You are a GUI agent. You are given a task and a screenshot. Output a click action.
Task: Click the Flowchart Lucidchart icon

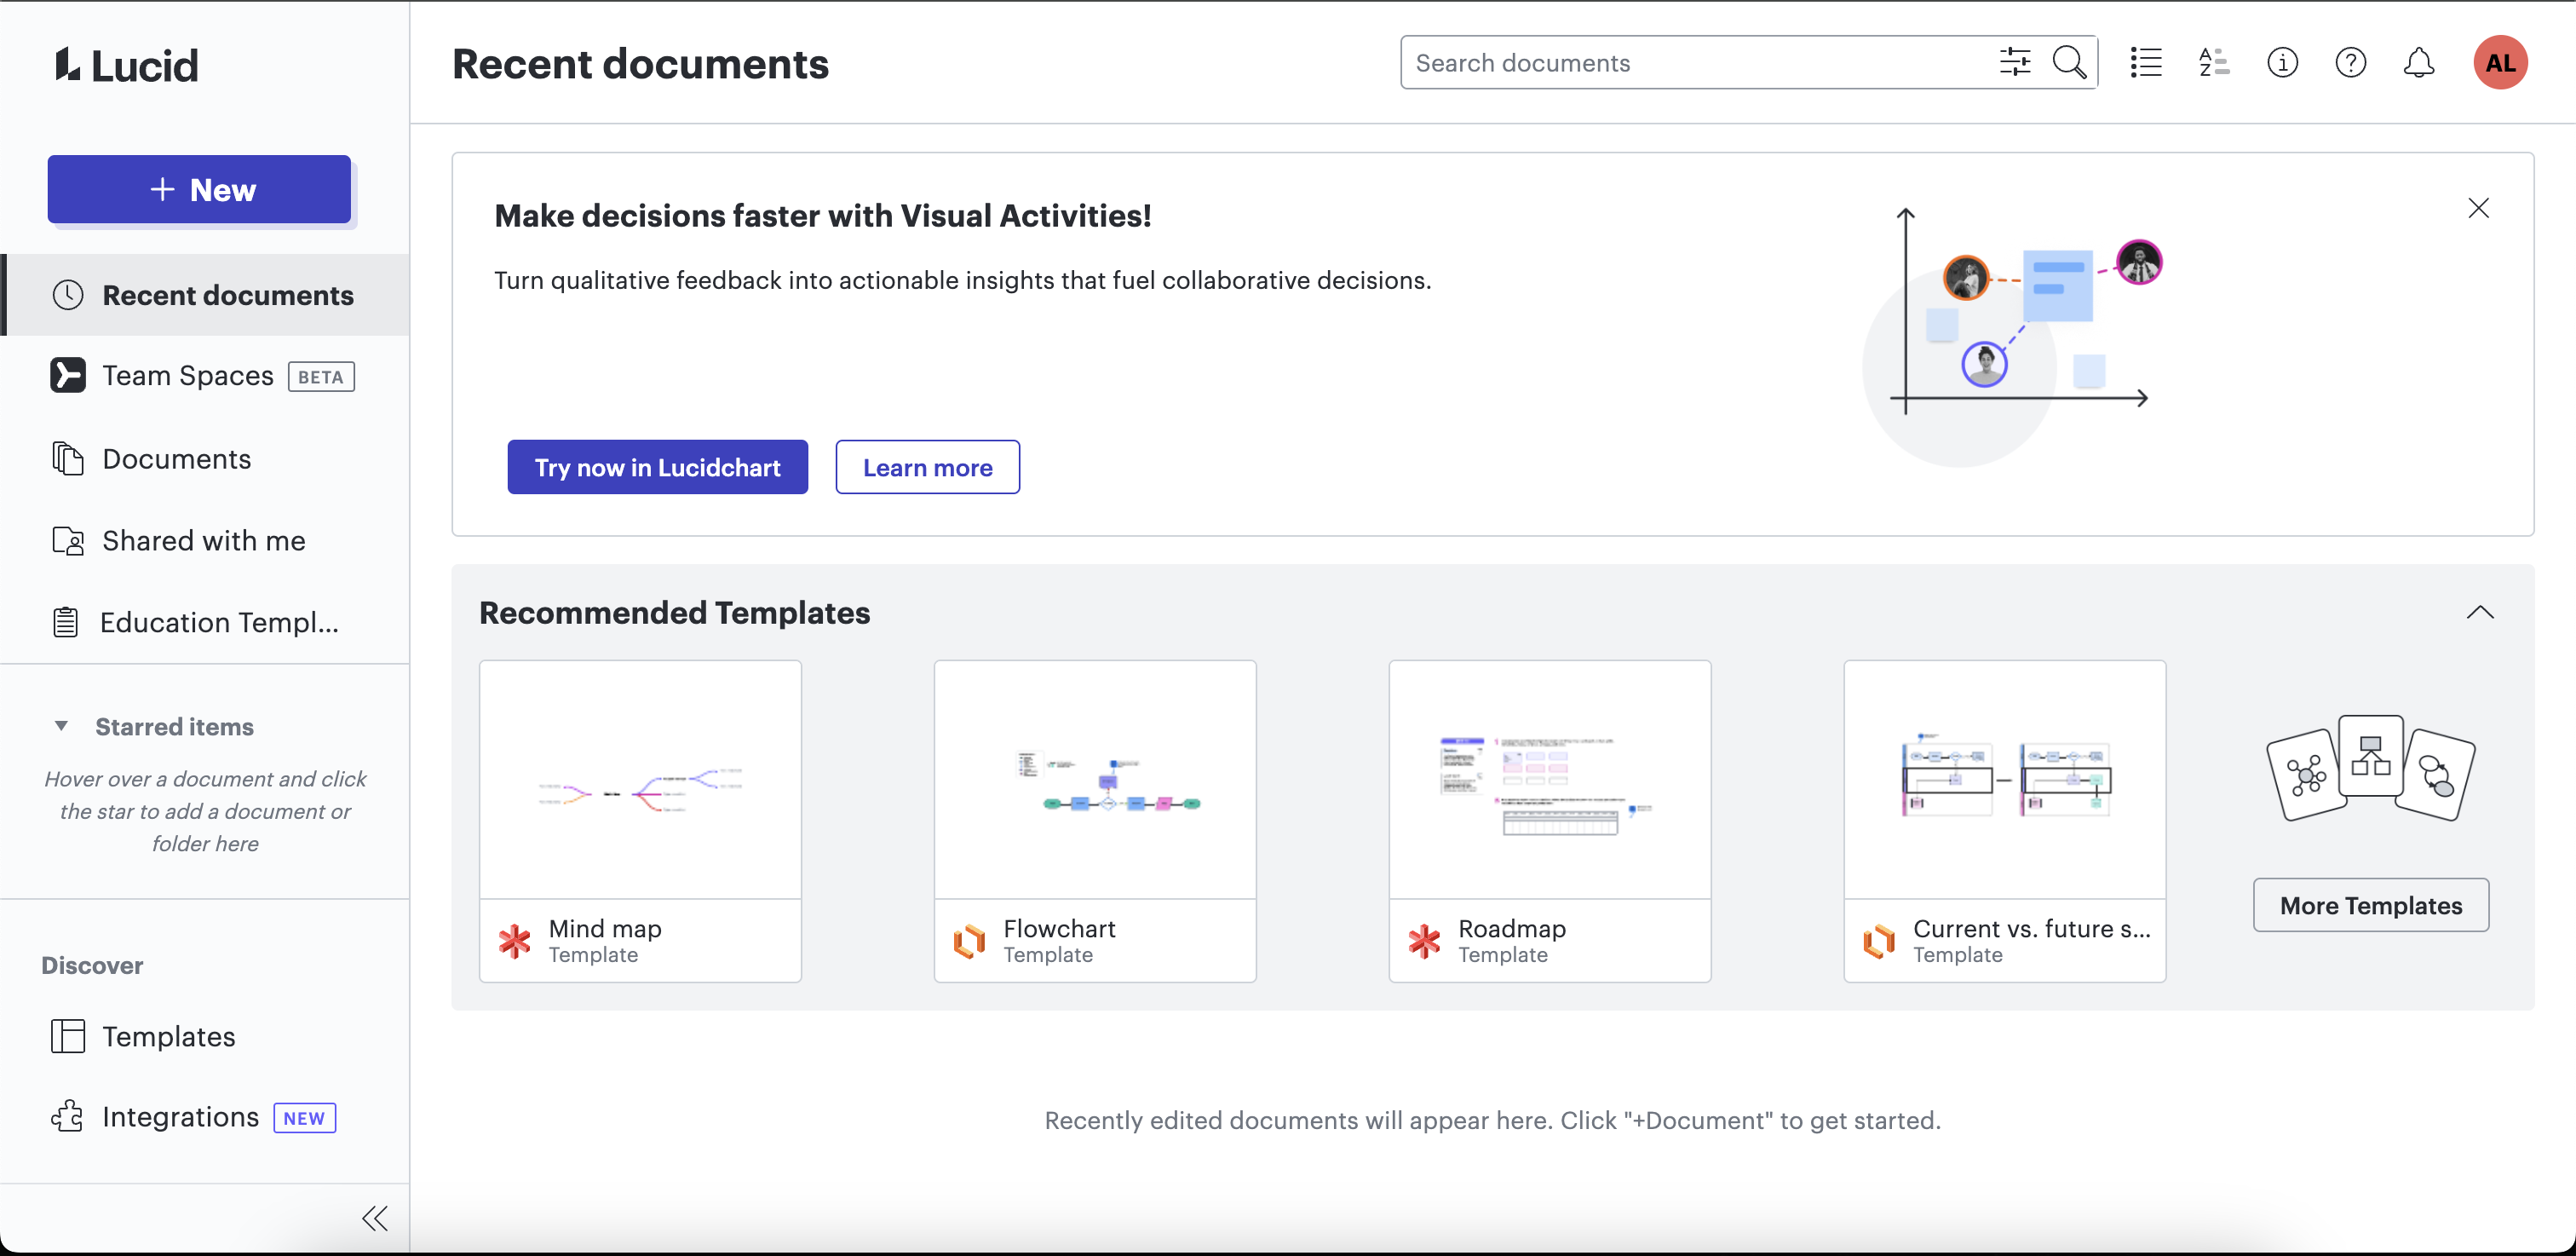[969, 941]
